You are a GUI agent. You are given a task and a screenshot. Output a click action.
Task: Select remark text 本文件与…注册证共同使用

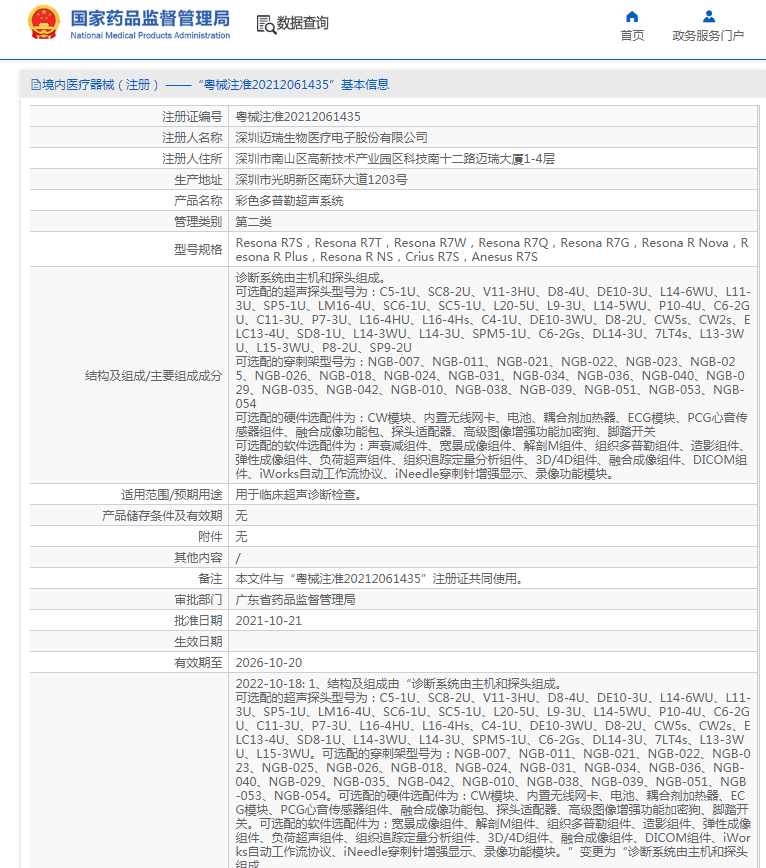[380, 579]
